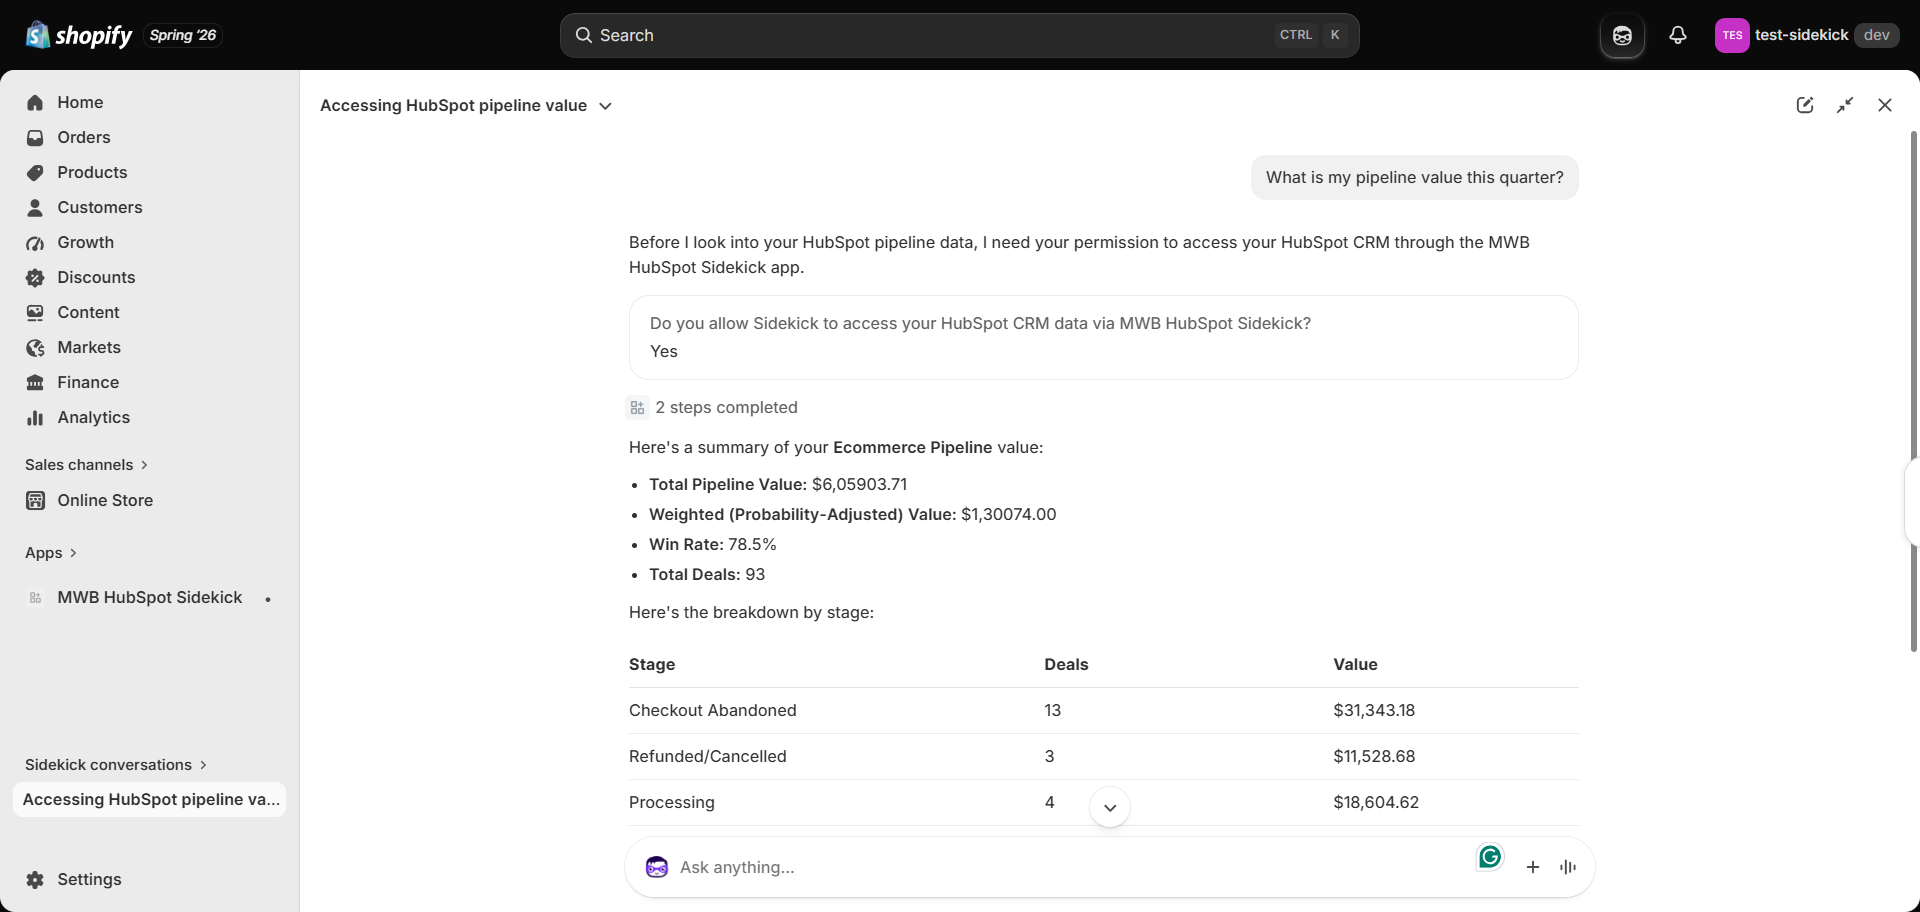Click the Finance bank icon
This screenshot has width=1920, height=912.
35,382
